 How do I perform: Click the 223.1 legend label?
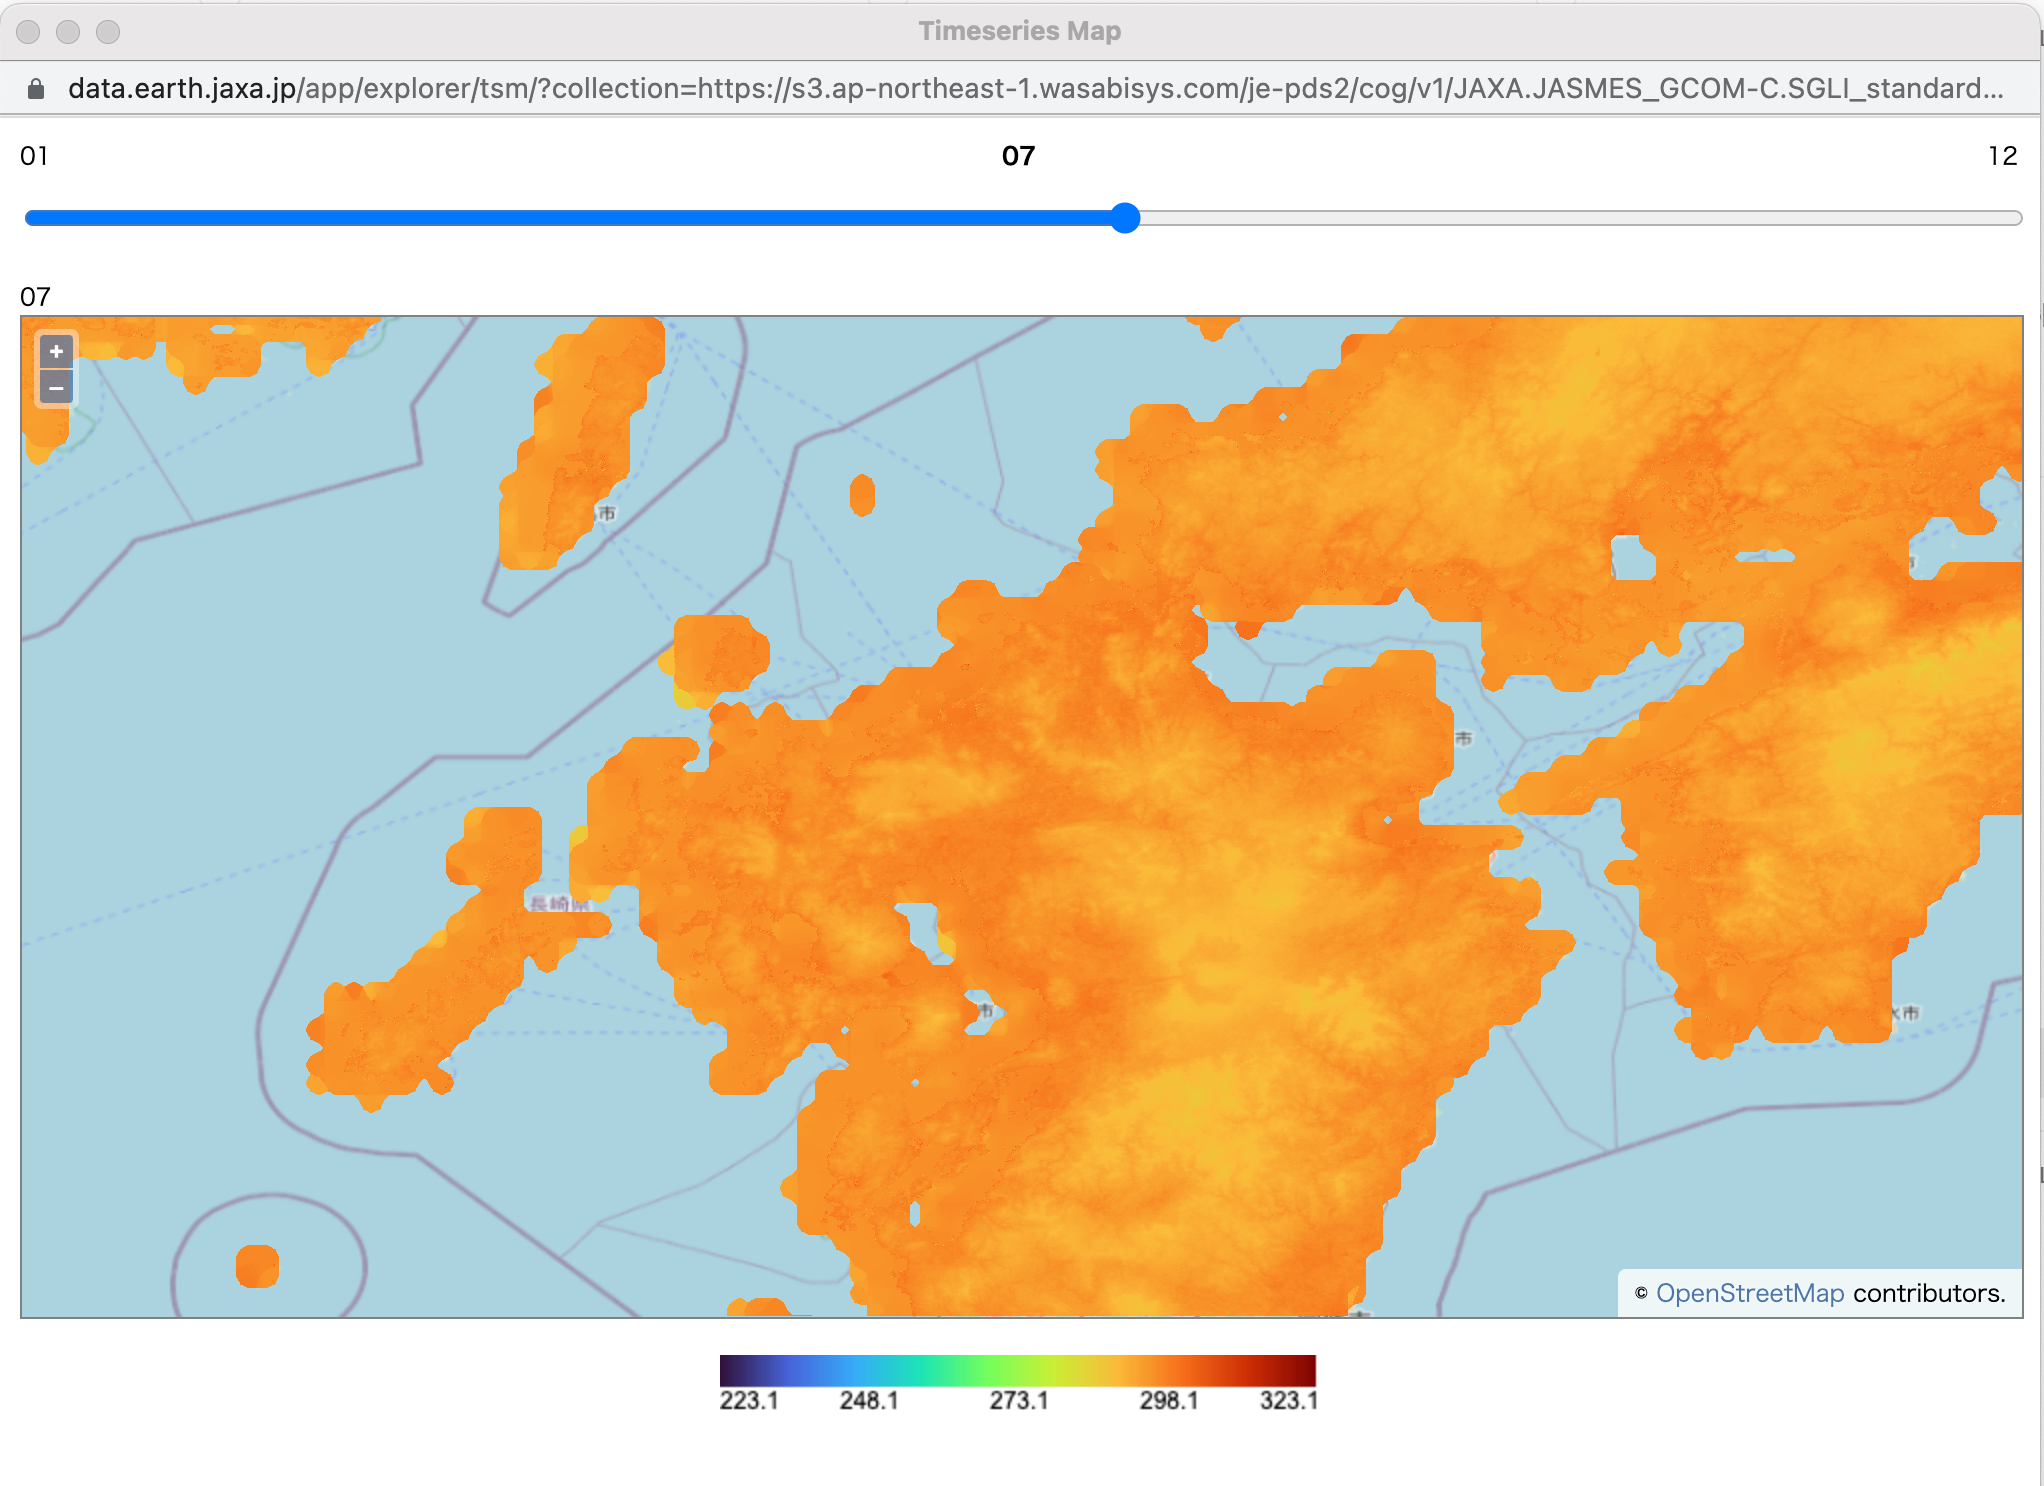[748, 1401]
